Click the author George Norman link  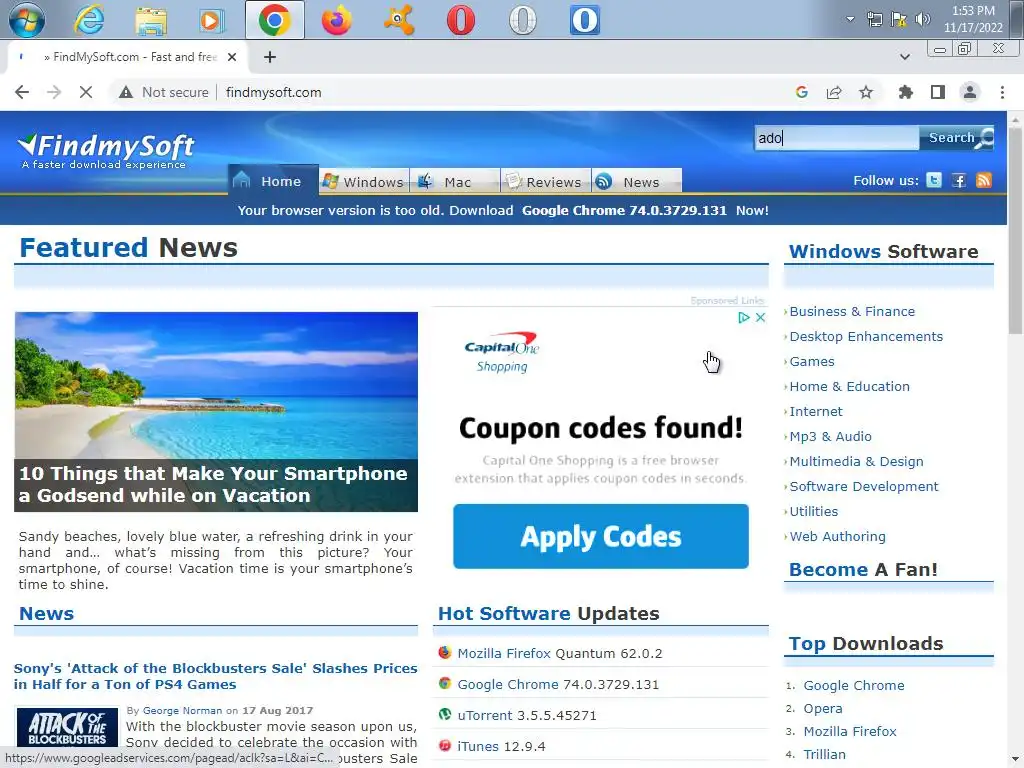click(182, 711)
